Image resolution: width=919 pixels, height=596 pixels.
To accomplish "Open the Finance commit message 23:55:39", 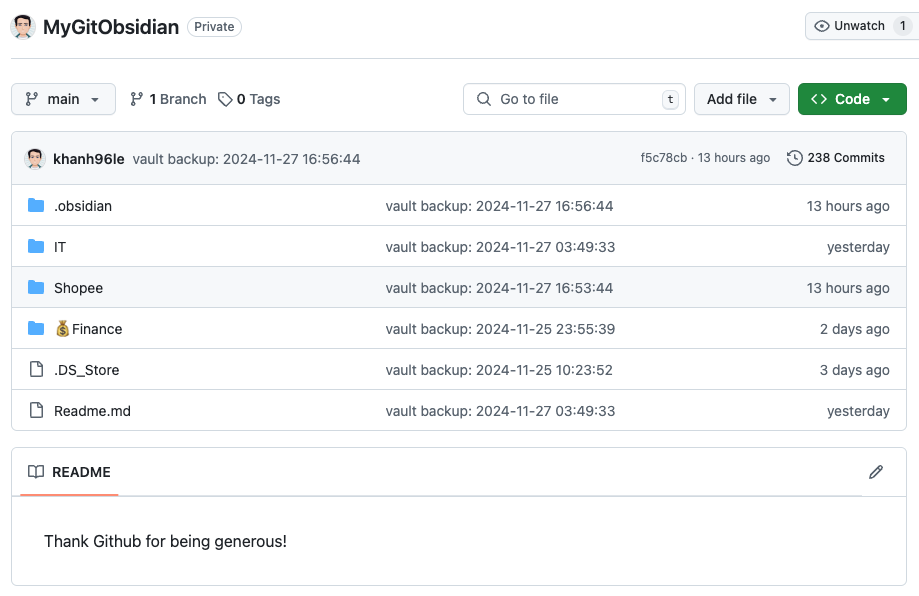I will tap(501, 329).
